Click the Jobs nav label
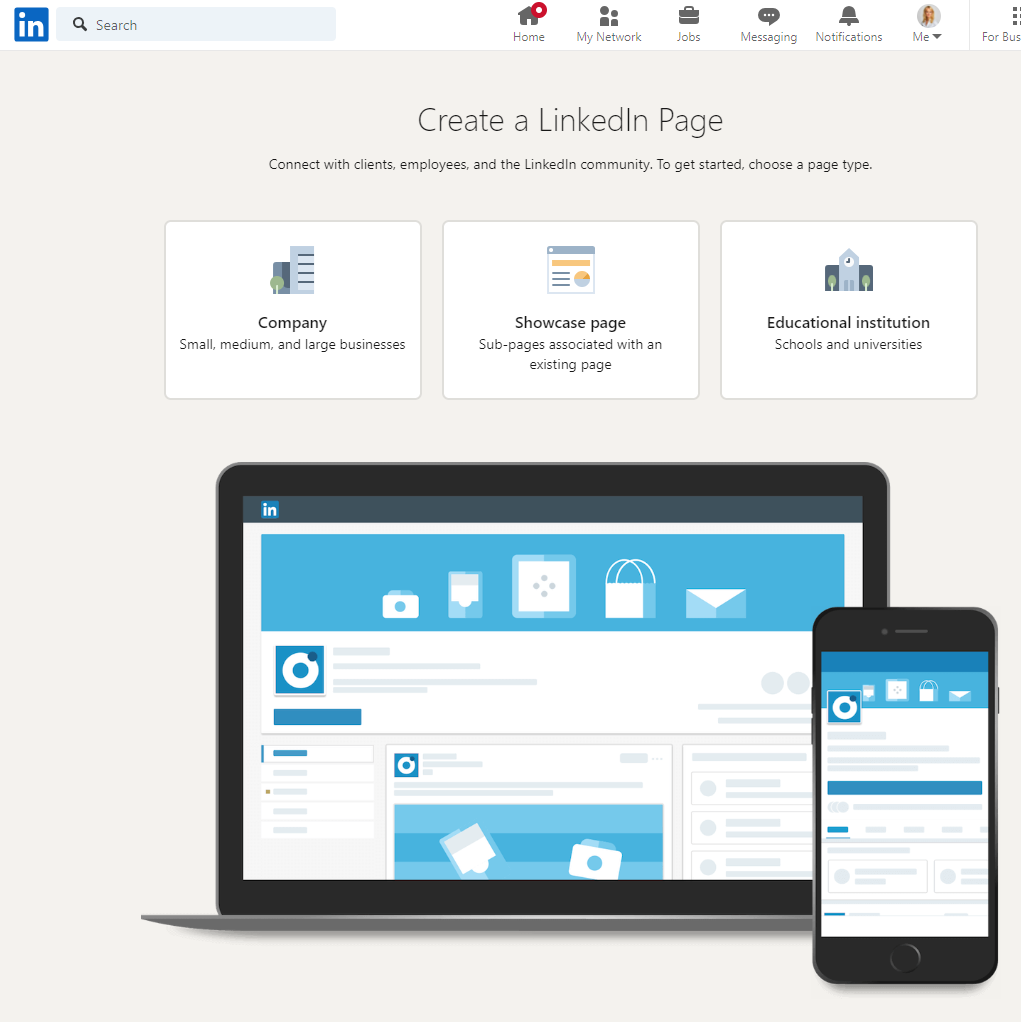The image size is (1021, 1022). coord(688,37)
